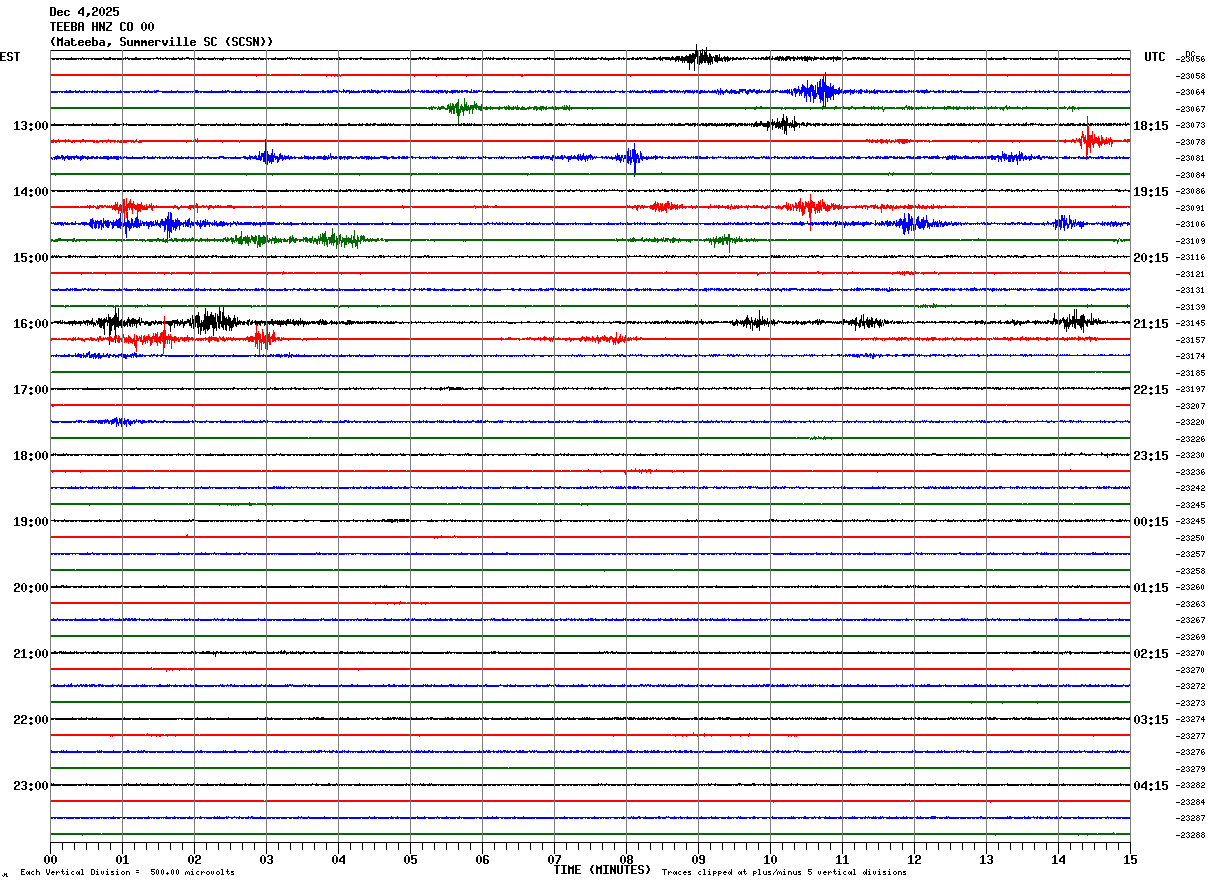Click the 01:15 UTC time label
The image size is (1210, 886).
[1151, 588]
